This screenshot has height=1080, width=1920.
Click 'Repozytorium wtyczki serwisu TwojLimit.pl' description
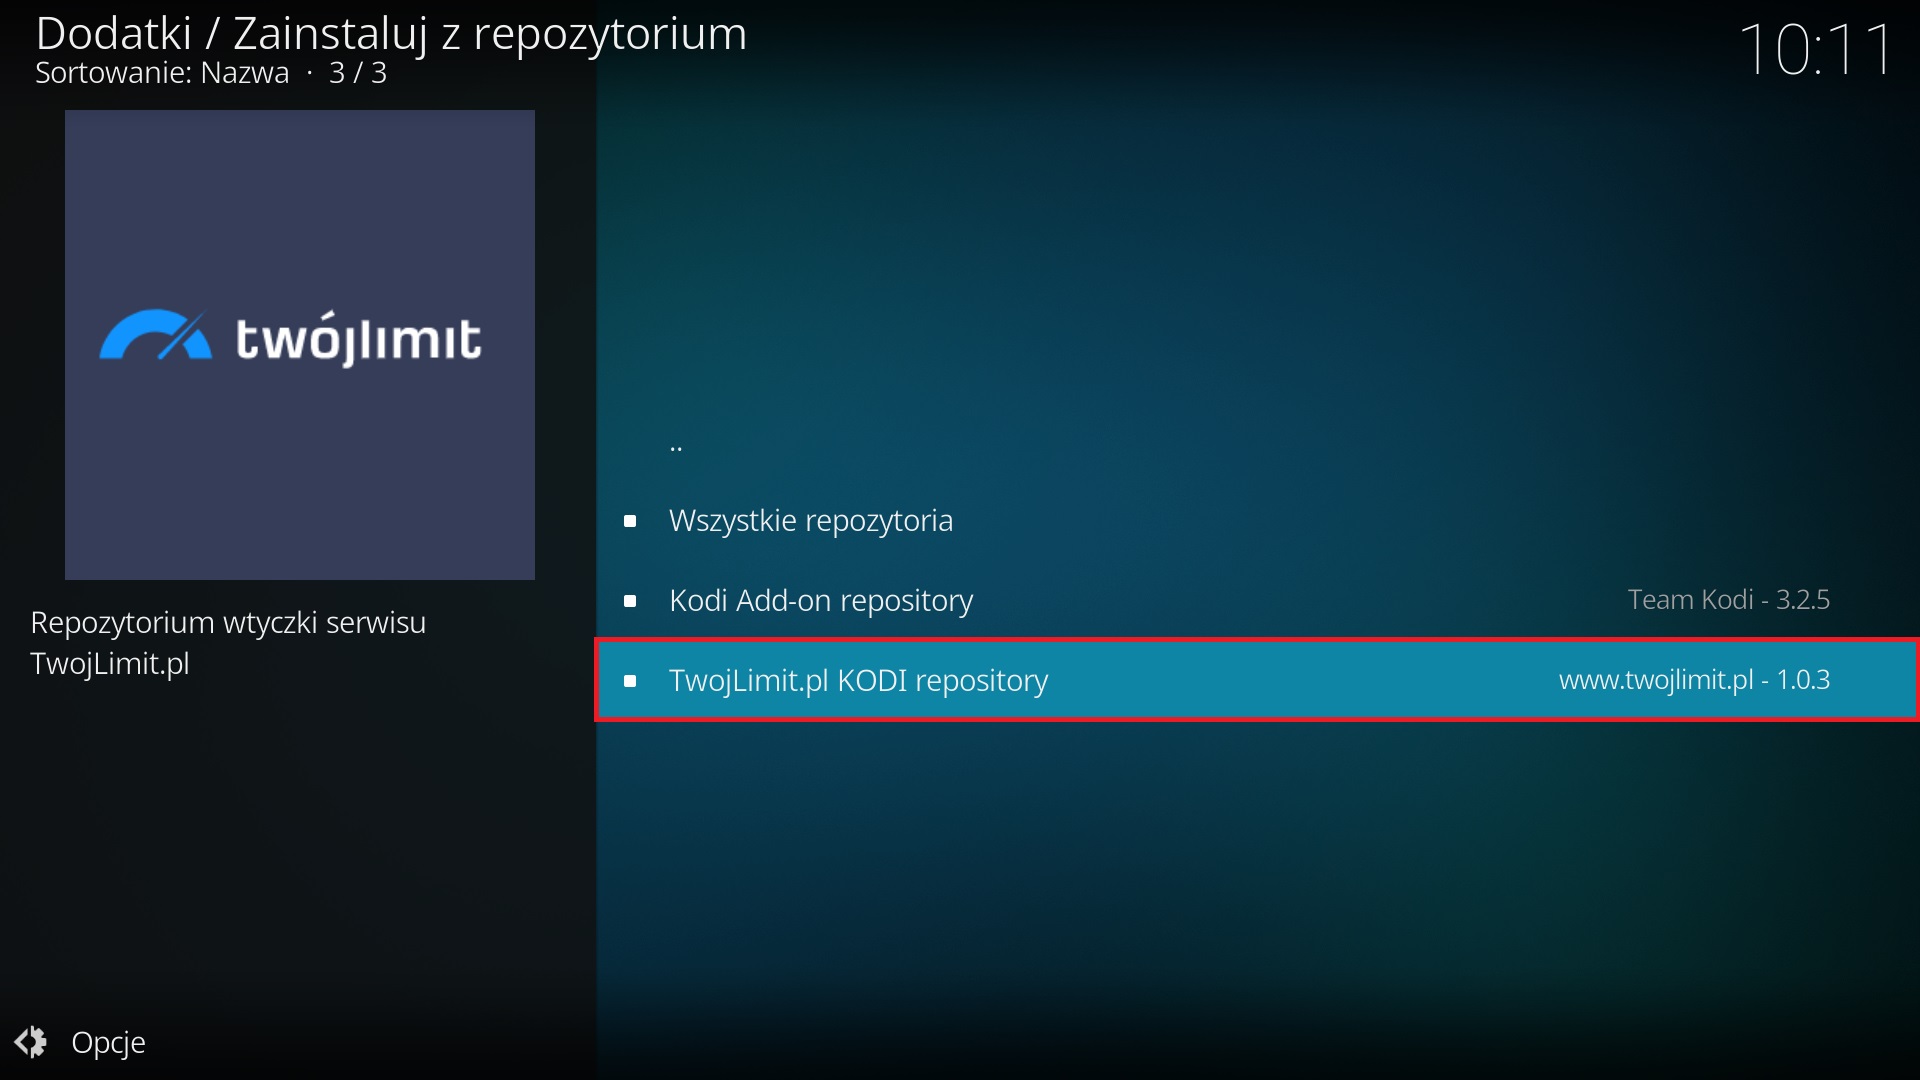pos(228,643)
